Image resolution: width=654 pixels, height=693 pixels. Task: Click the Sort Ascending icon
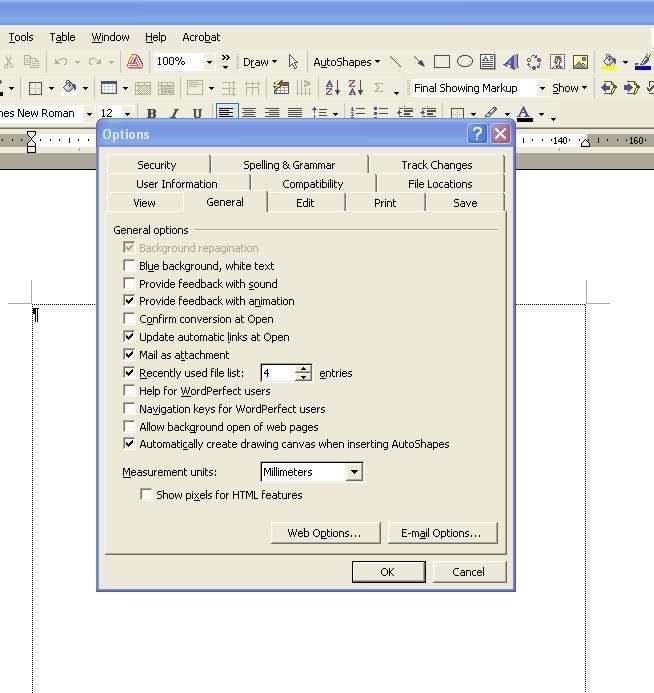pyautogui.click(x=332, y=88)
